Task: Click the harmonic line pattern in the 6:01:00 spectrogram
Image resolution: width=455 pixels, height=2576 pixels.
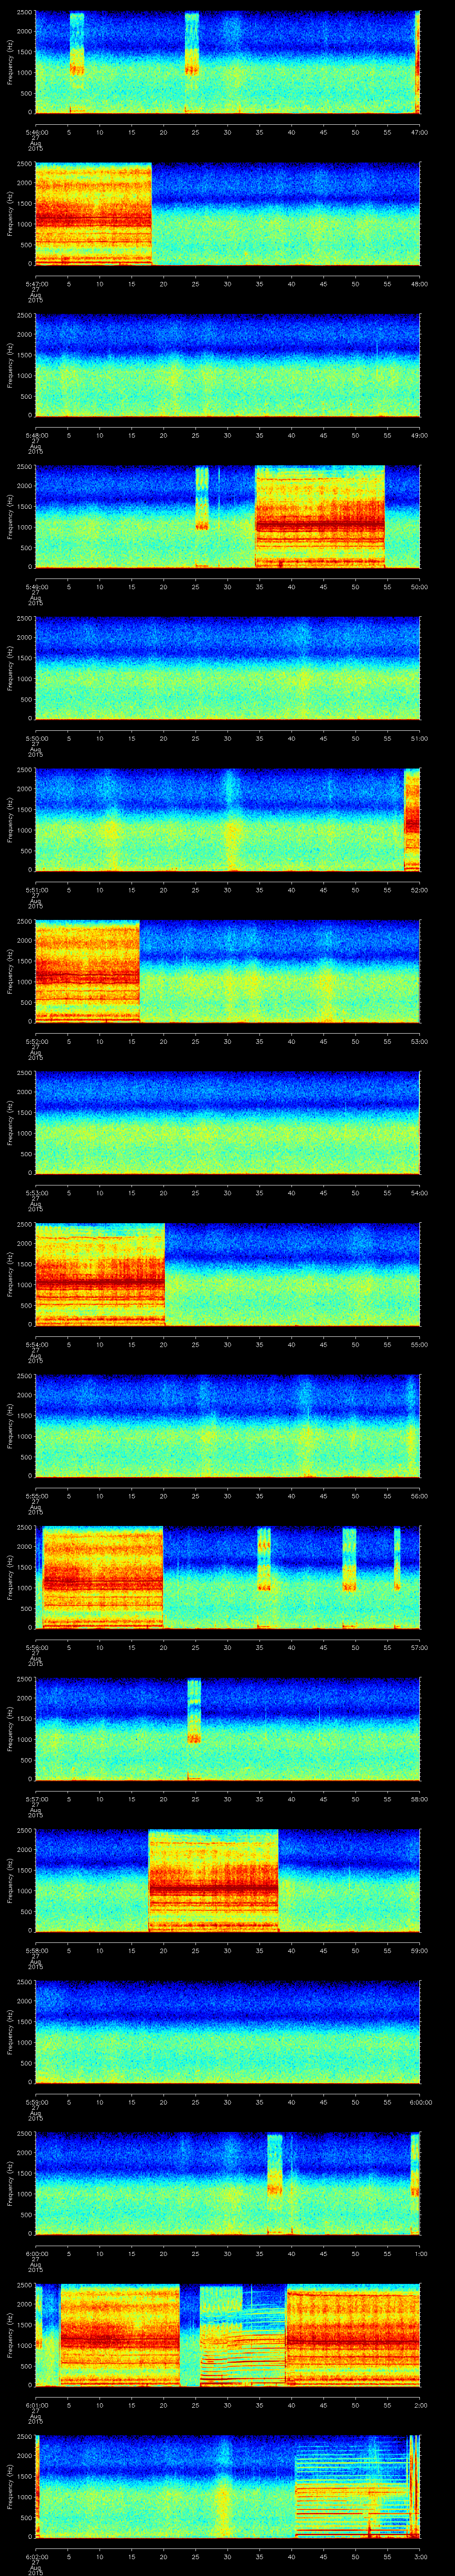Action: click(x=243, y=2340)
